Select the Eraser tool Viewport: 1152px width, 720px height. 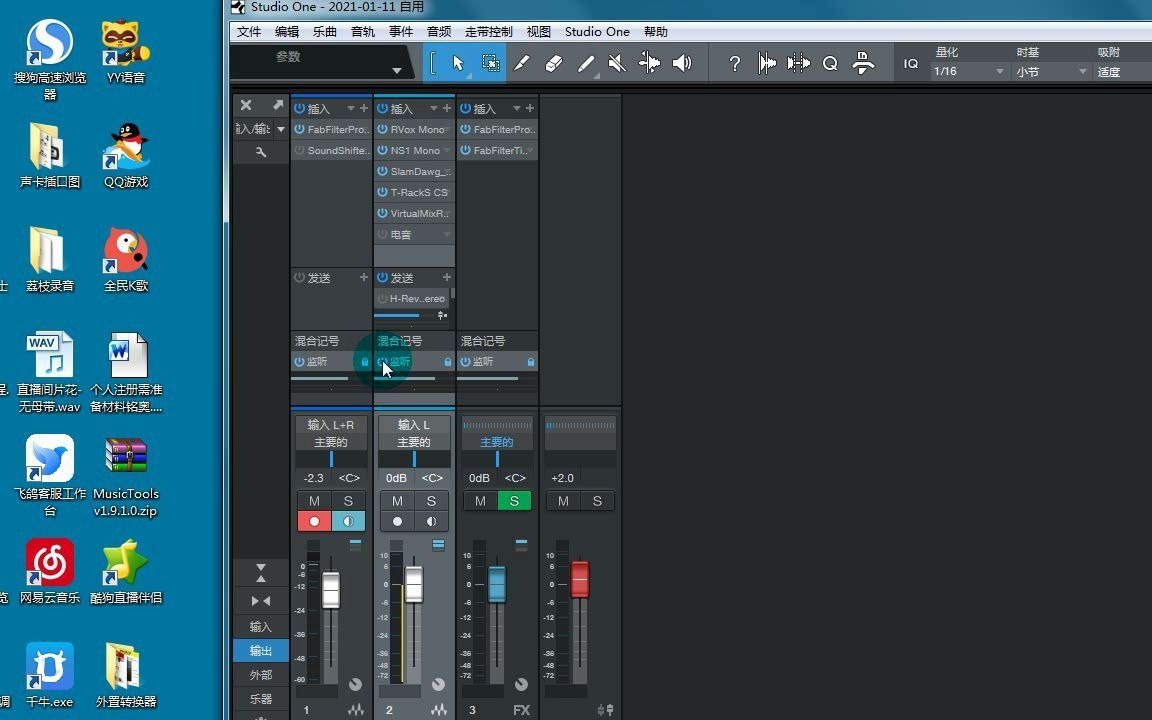pos(553,62)
